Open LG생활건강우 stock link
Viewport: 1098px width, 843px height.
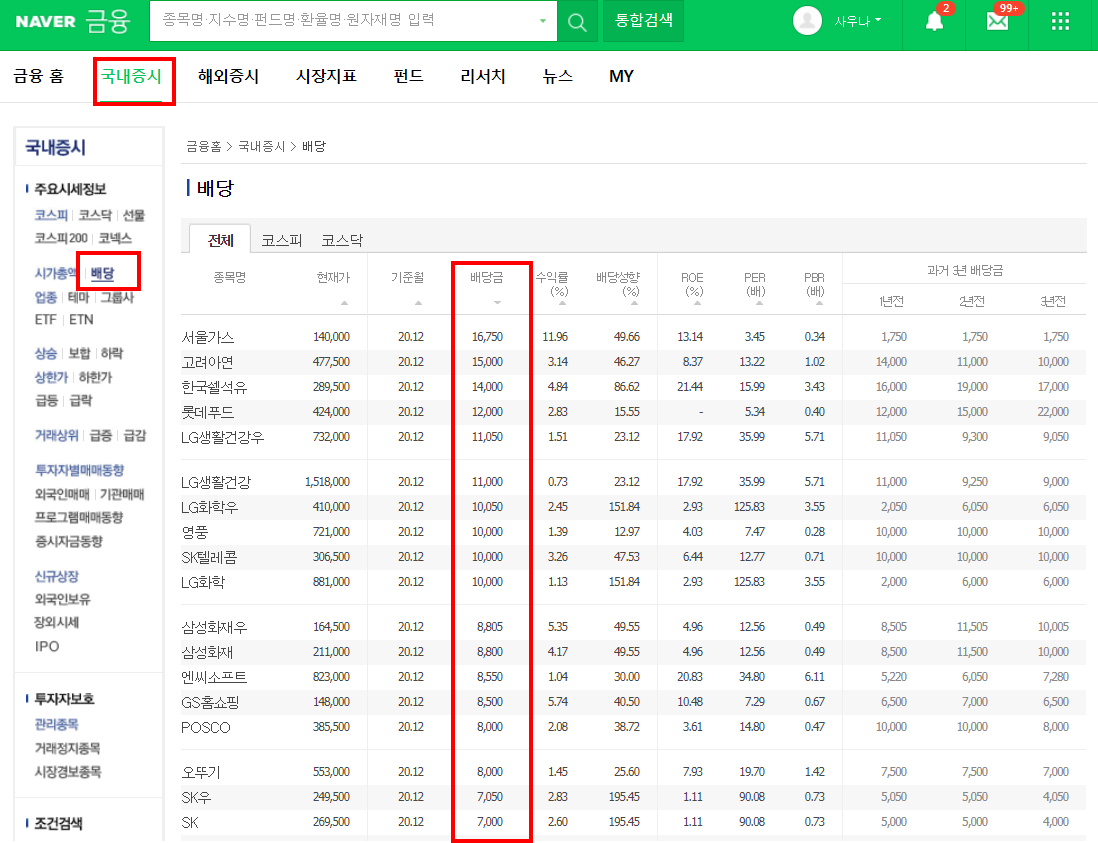pyautogui.click(x=222, y=437)
